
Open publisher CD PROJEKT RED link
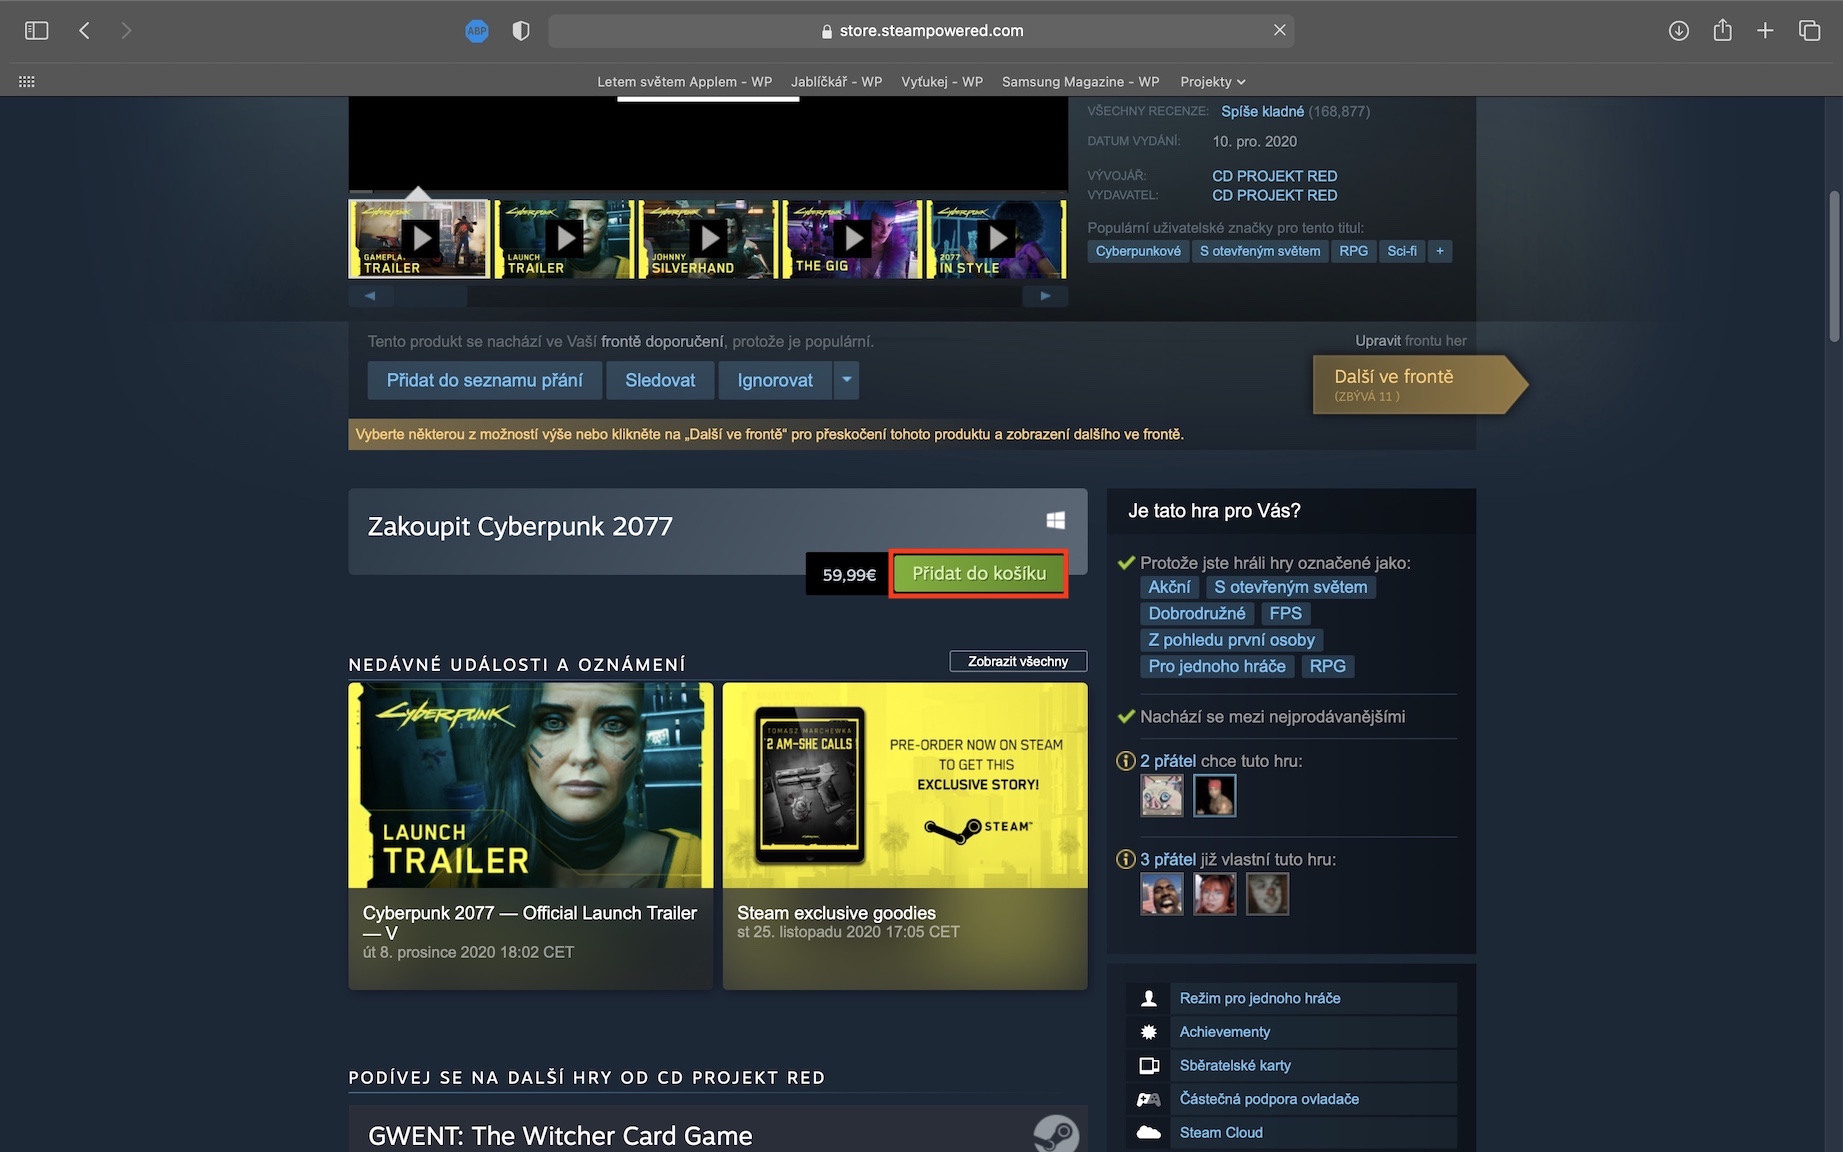pos(1274,195)
